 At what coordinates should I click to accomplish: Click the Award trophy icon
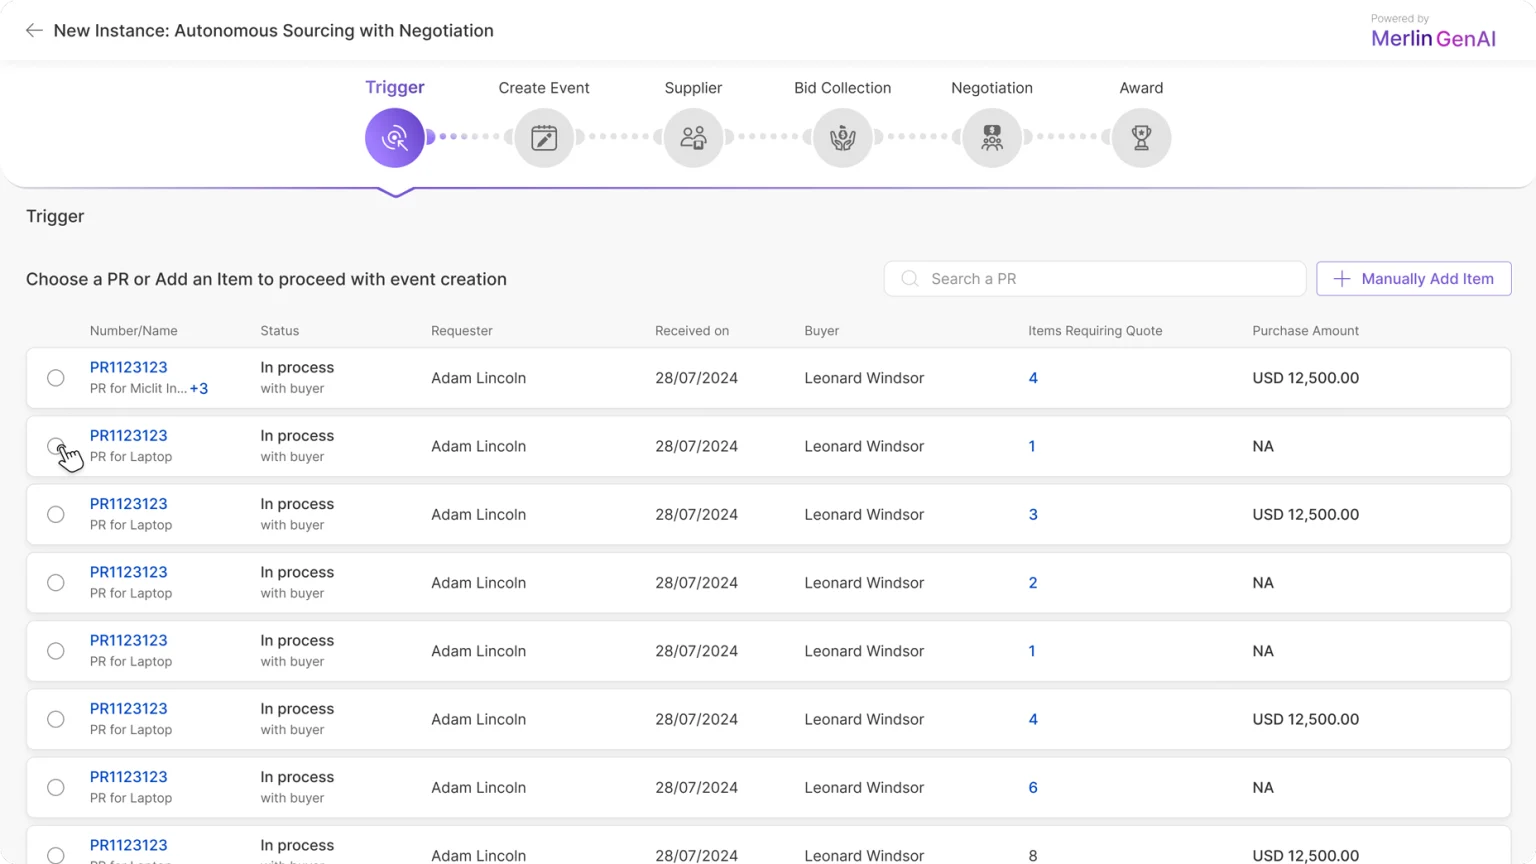pyautogui.click(x=1141, y=138)
